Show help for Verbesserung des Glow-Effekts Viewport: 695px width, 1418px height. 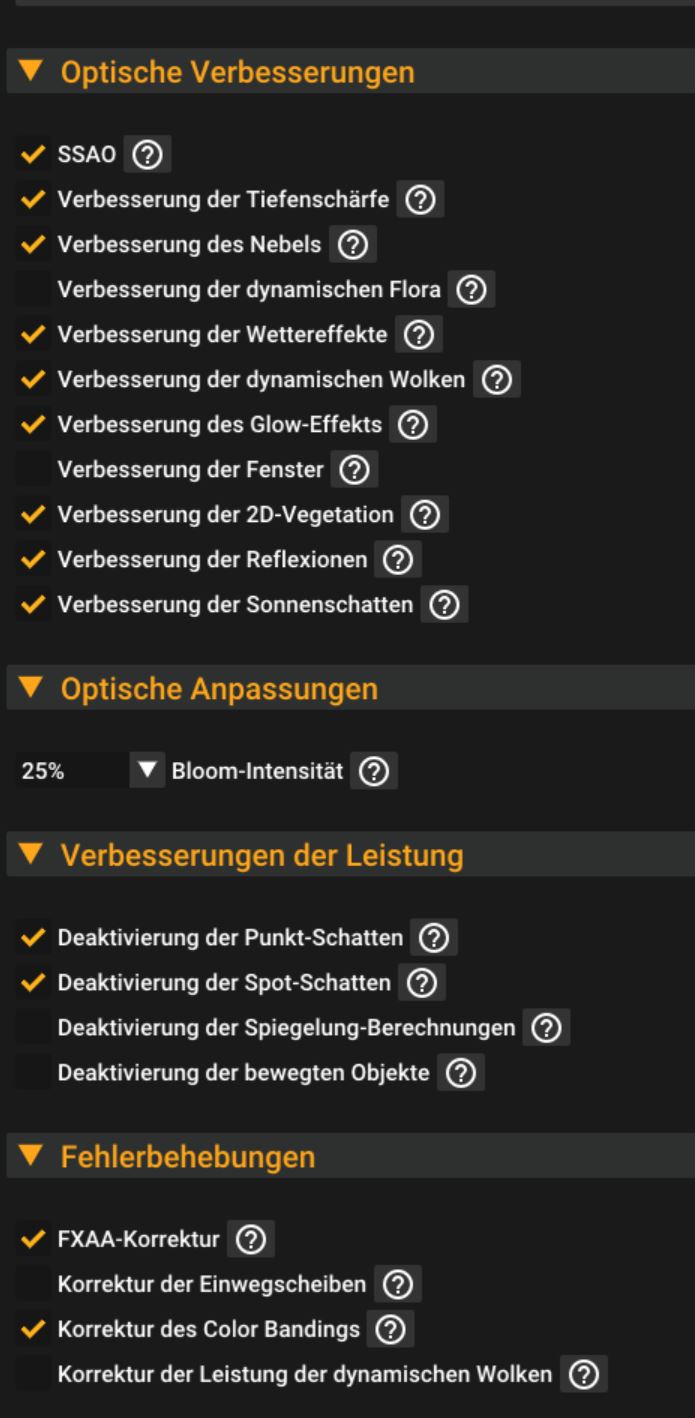pyautogui.click(x=413, y=425)
